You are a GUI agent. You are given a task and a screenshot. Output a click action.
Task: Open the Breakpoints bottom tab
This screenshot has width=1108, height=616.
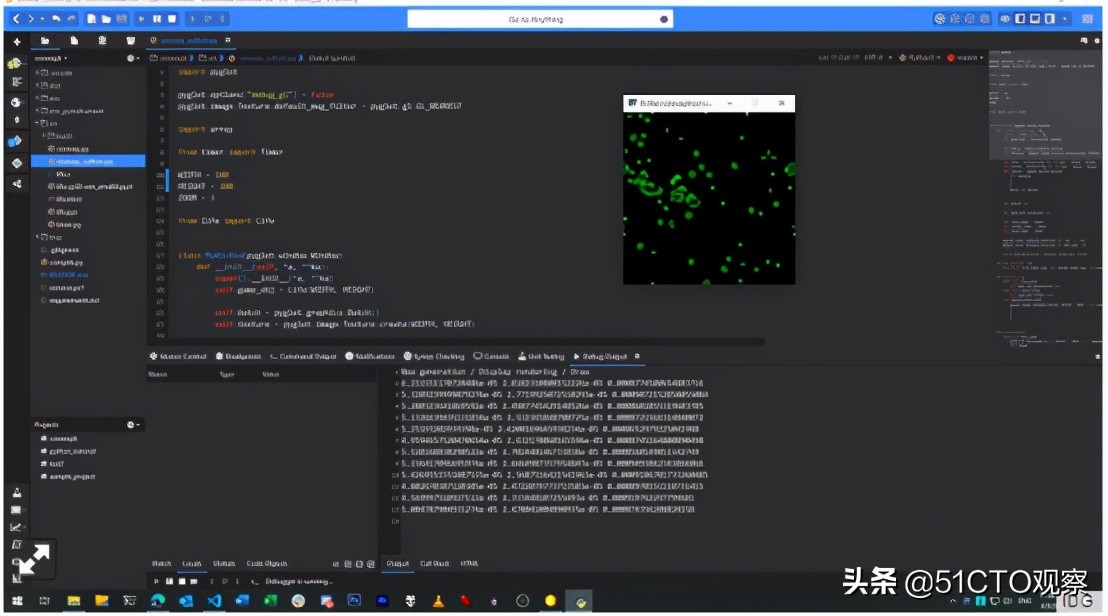[x=238, y=356]
